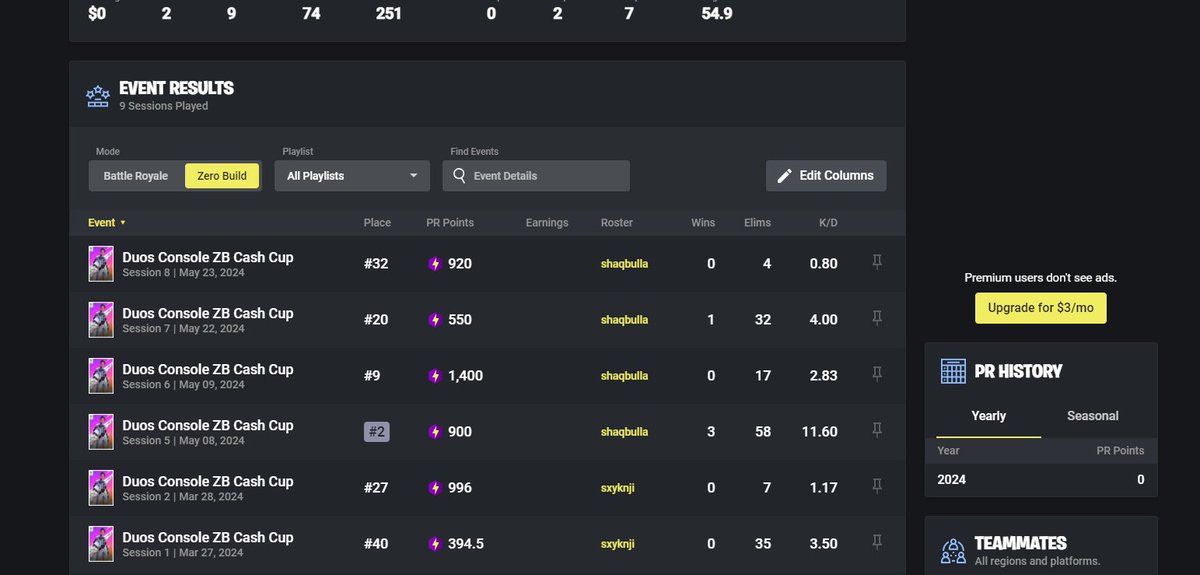Sort by the Event column header
Image resolution: width=1200 pixels, height=575 pixels.
pyautogui.click(x=107, y=222)
